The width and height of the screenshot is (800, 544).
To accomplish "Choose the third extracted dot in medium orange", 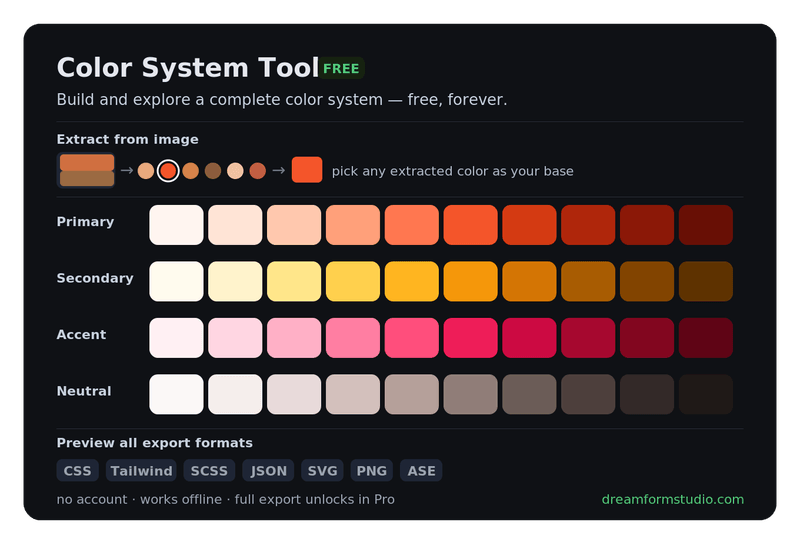I will (x=191, y=170).
